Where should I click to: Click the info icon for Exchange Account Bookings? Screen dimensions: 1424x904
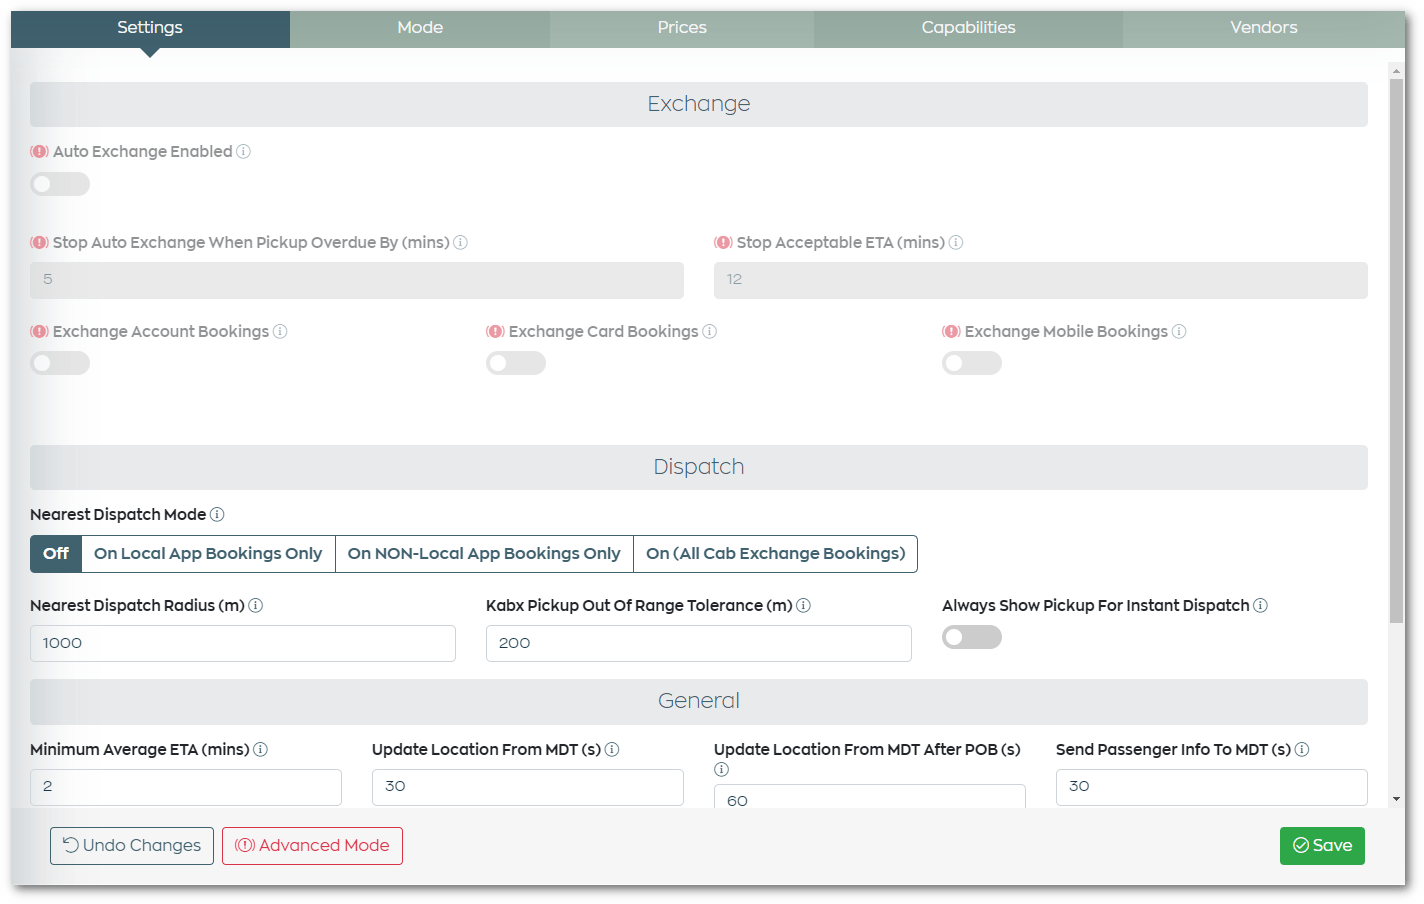[x=281, y=331]
